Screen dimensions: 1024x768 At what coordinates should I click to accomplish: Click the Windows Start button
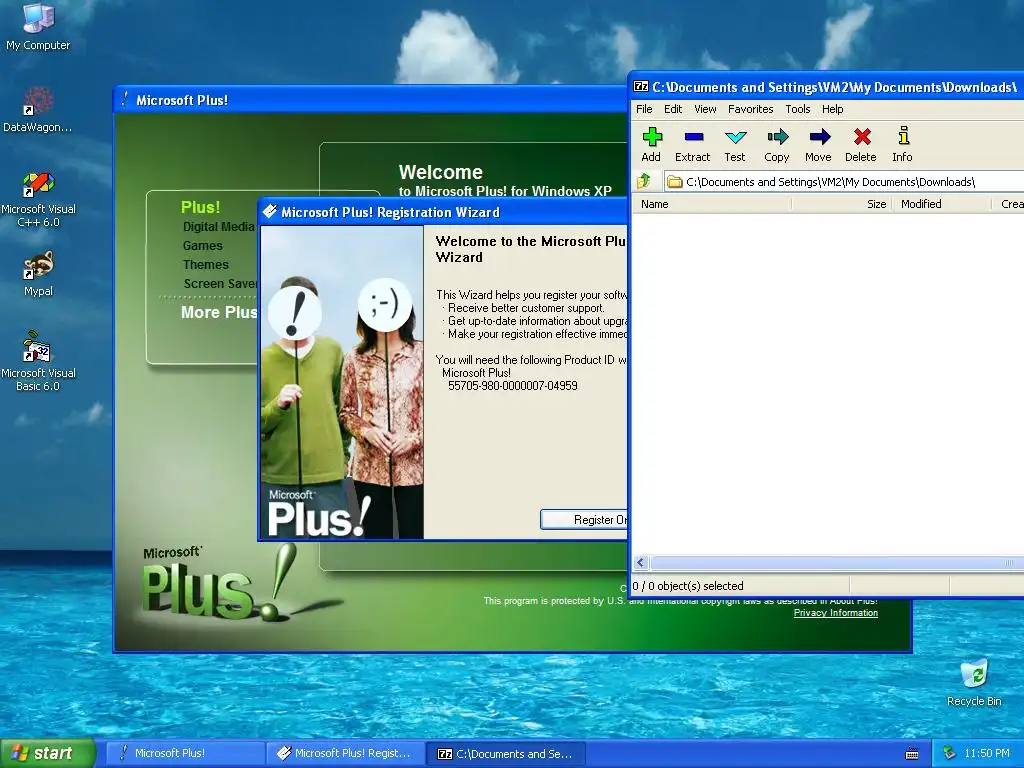(x=47, y=753)
